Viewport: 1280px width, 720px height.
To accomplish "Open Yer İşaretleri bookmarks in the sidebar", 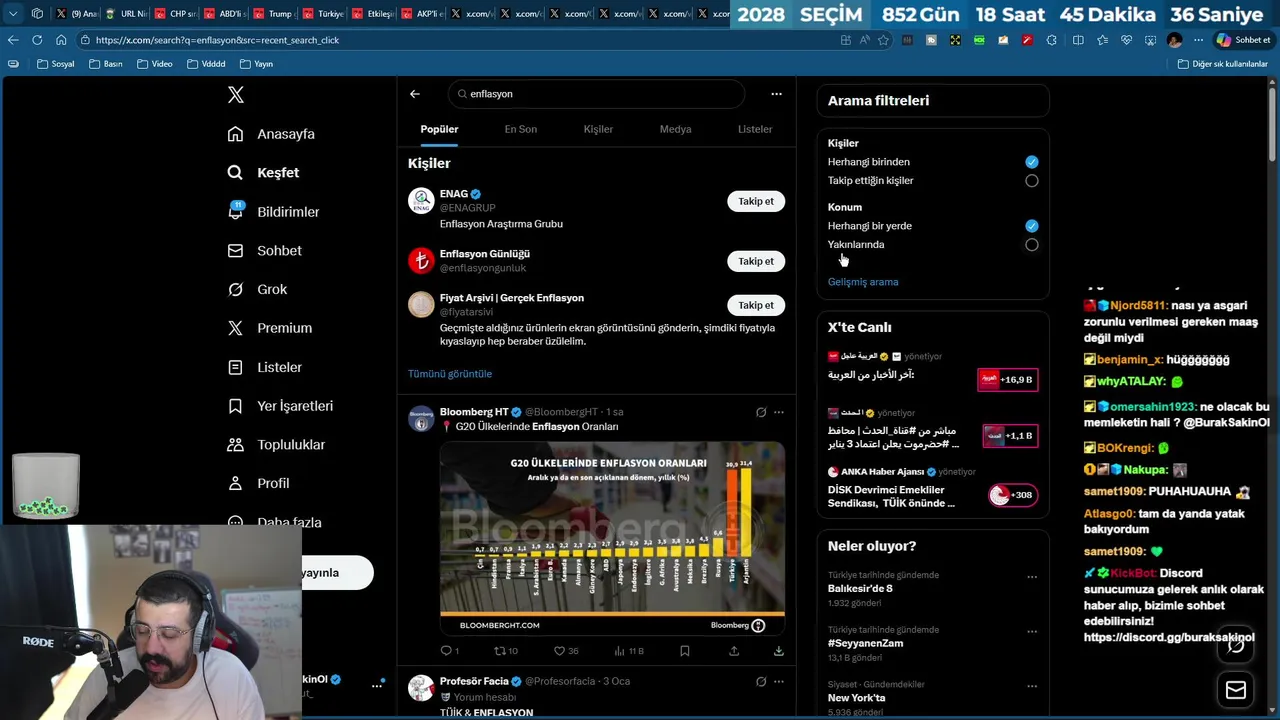I will pos(280,406).
